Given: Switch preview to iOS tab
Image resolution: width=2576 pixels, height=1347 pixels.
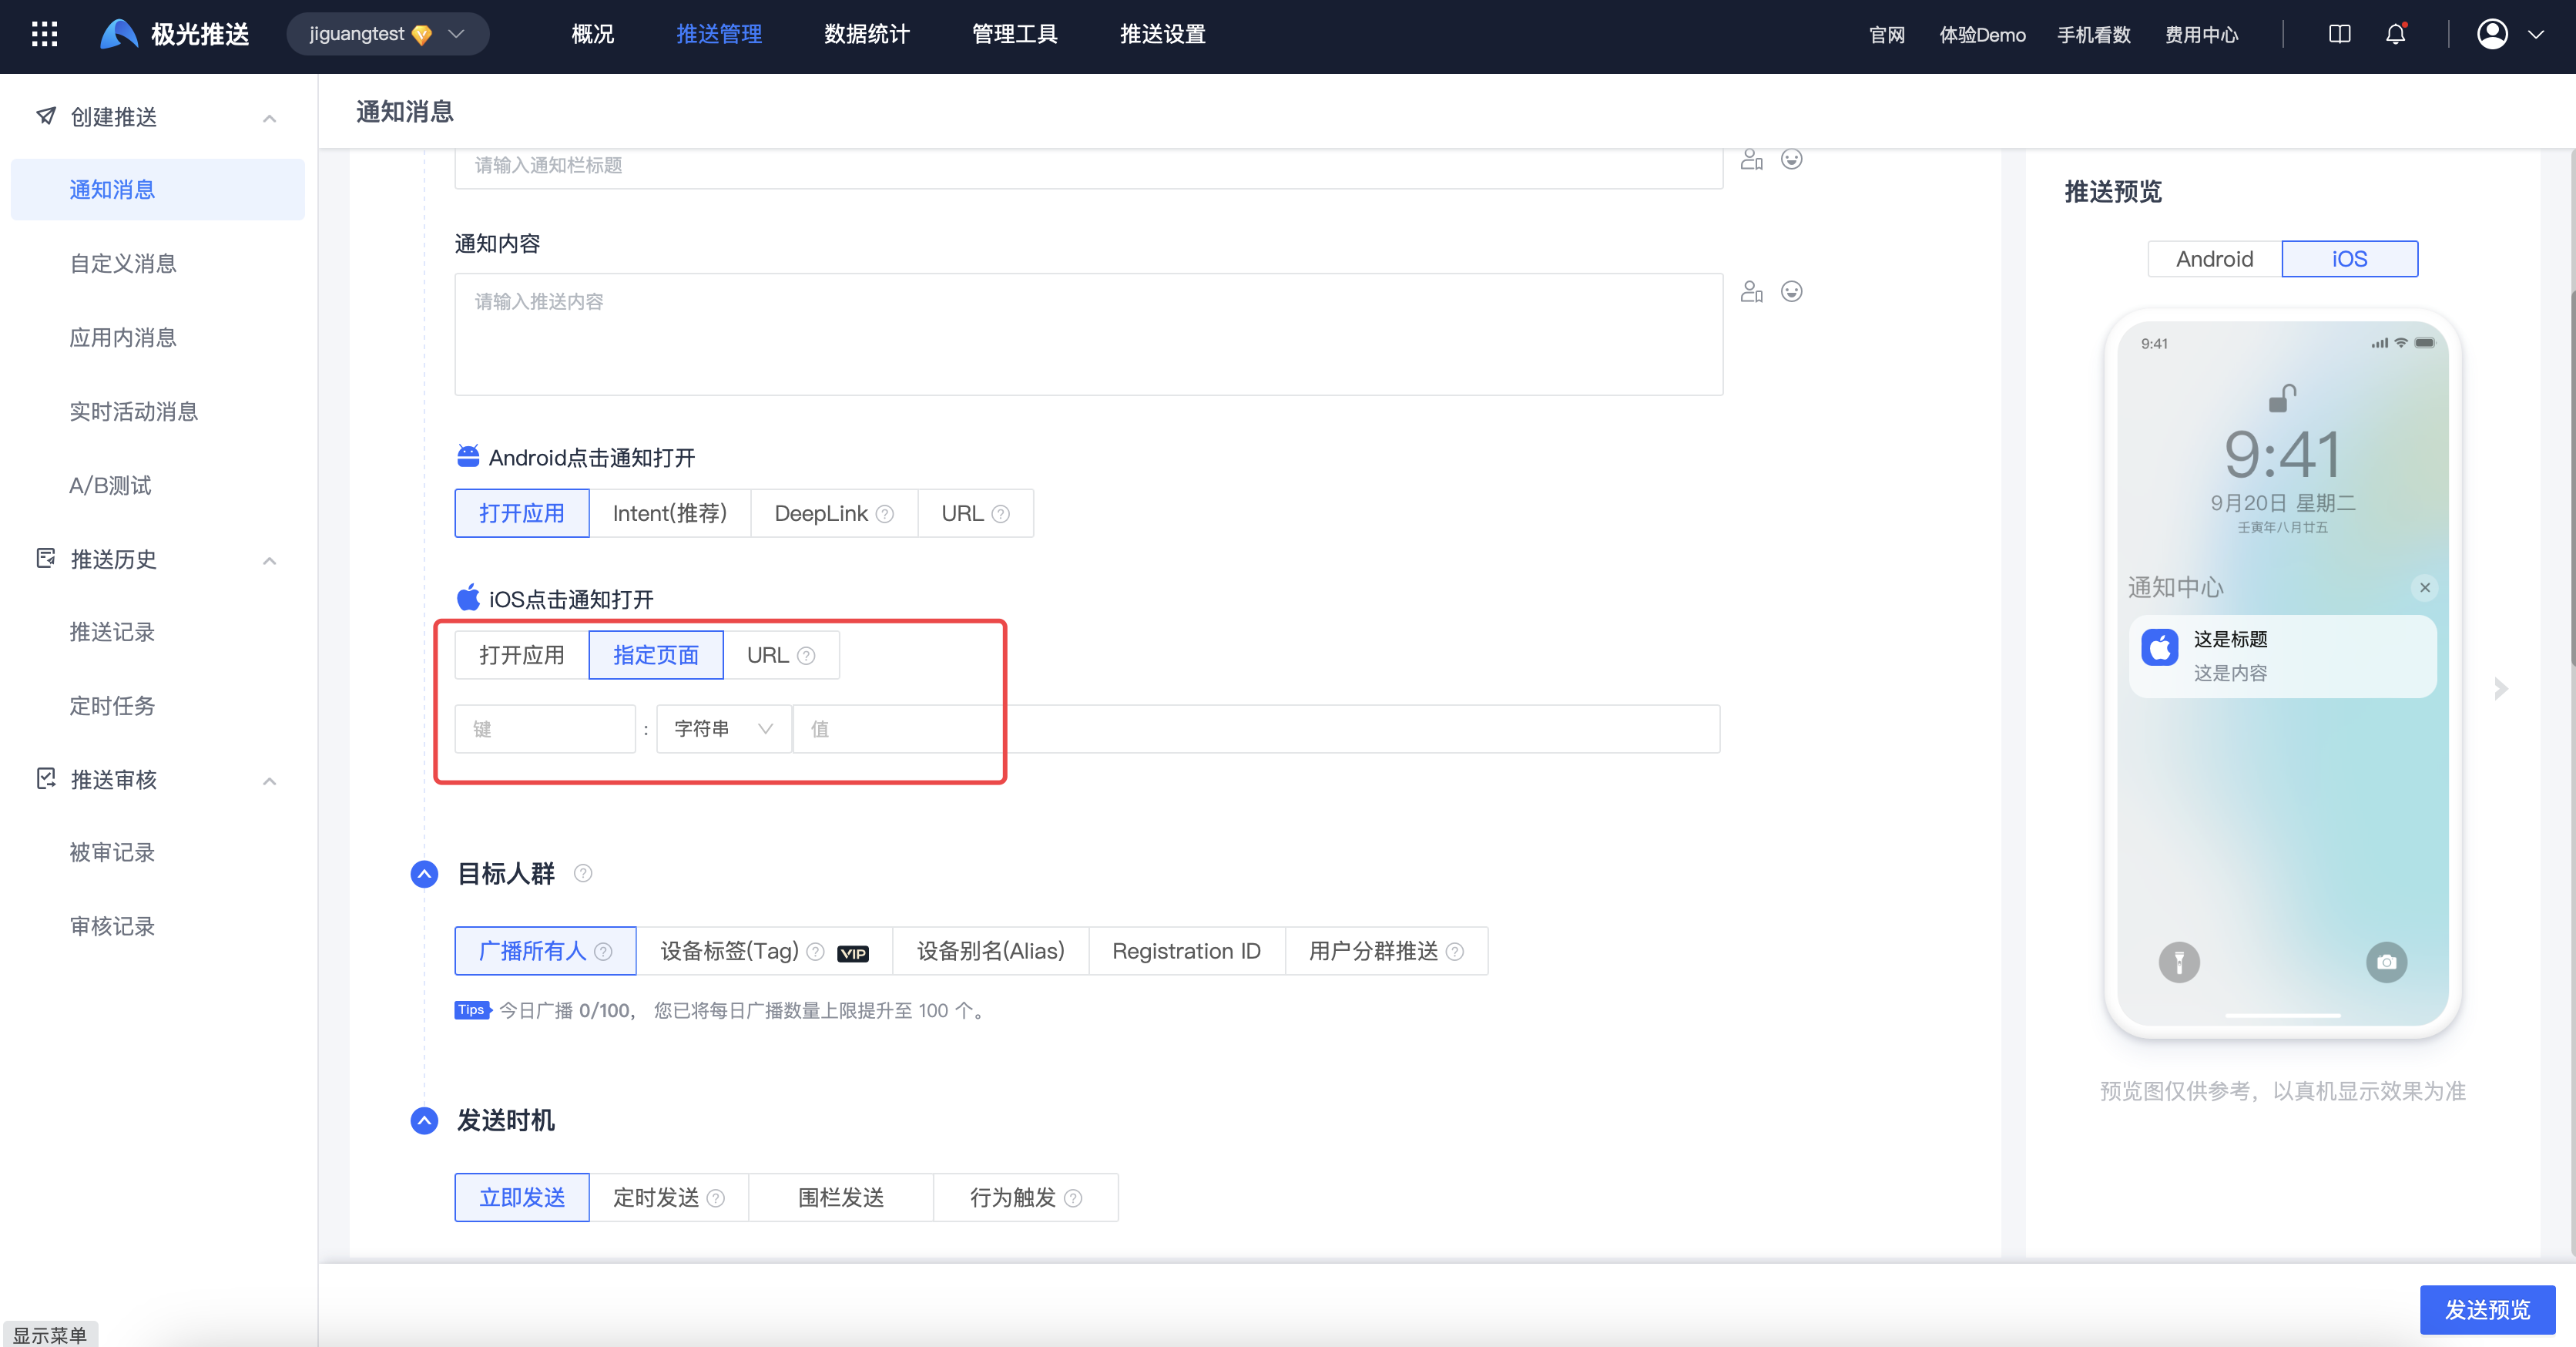Looking at the screenshot, I should pos(2349,259).
